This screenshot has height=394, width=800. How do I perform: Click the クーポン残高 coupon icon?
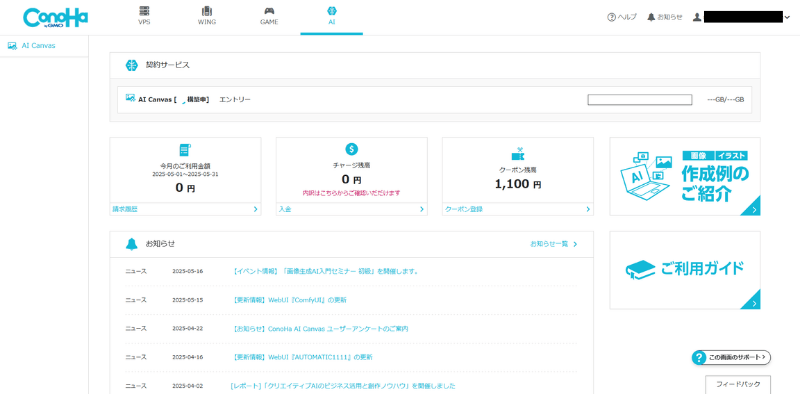pyautogui.click(x=518, y=154)
